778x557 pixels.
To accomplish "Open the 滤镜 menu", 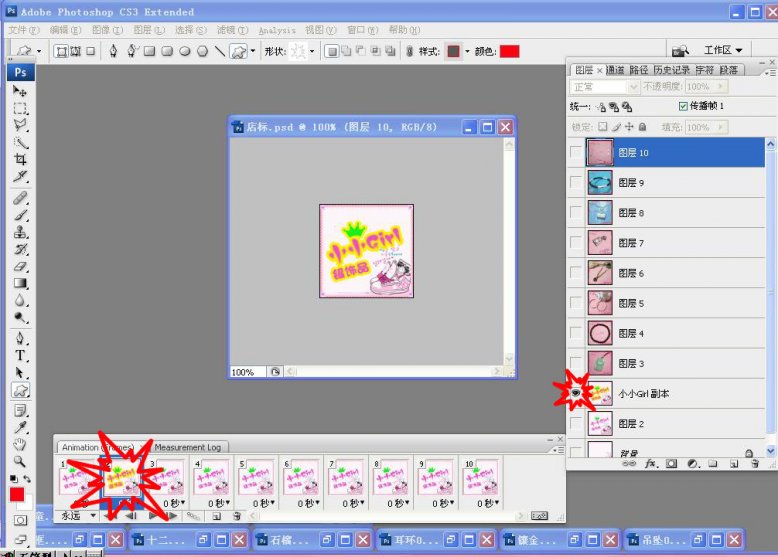I will pos(232,30).
